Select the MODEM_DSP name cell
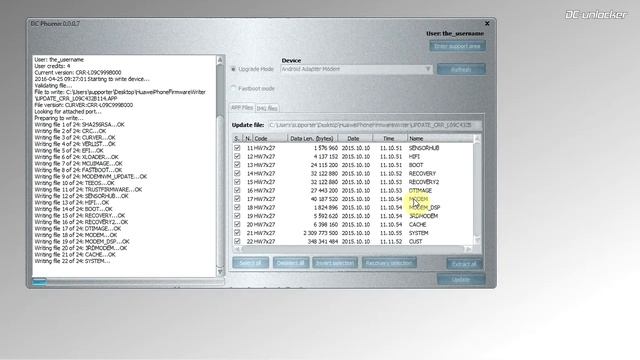 [x=424, y=208]
